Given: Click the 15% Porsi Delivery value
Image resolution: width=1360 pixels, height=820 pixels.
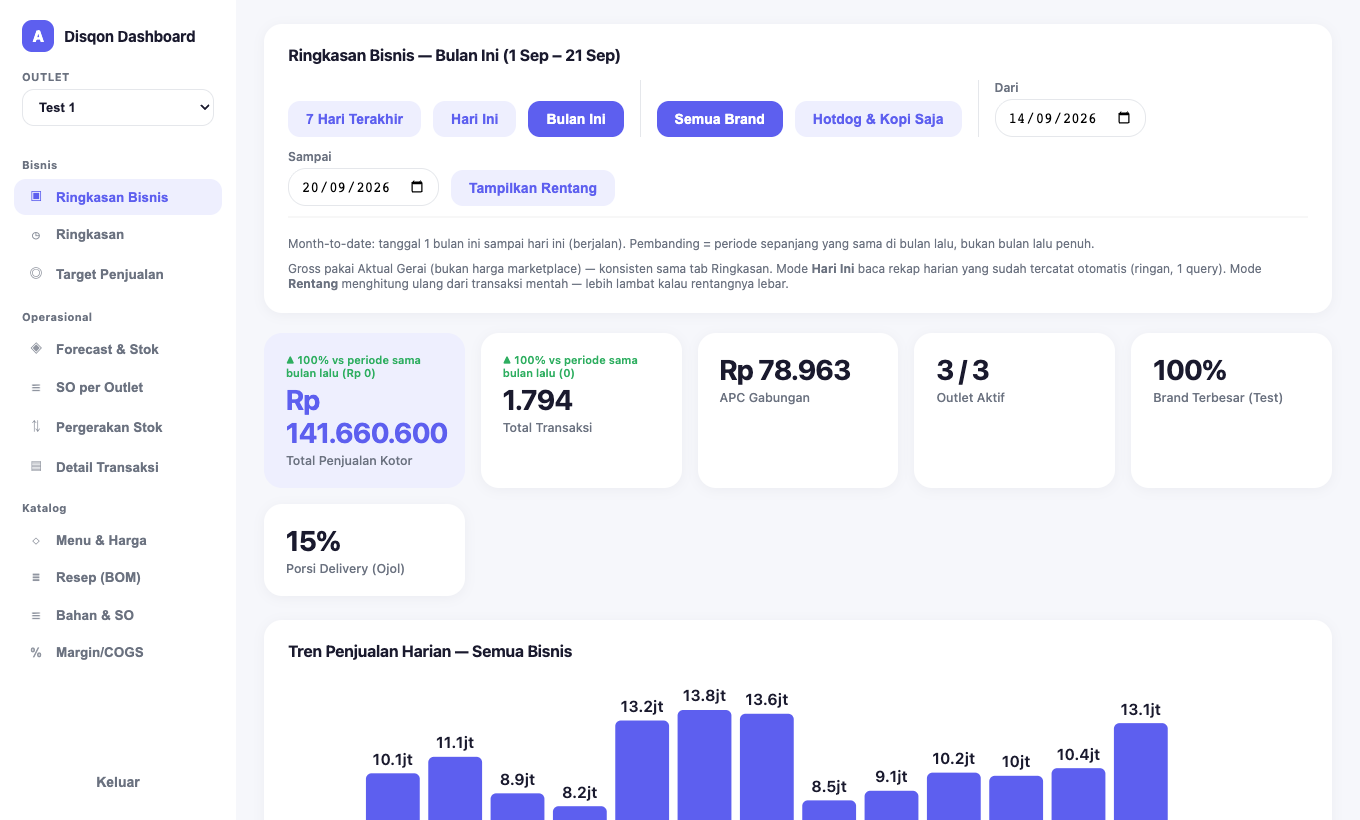Looking at the screenshot, I should pyautogui.click(x=313, y=541).
